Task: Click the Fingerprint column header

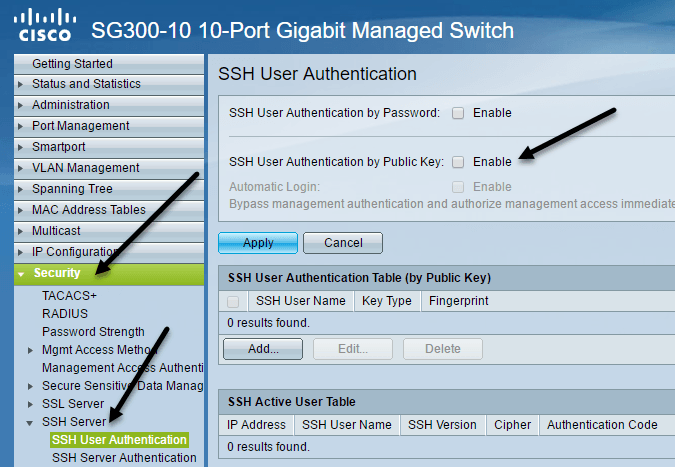Action: click(459, 301)
